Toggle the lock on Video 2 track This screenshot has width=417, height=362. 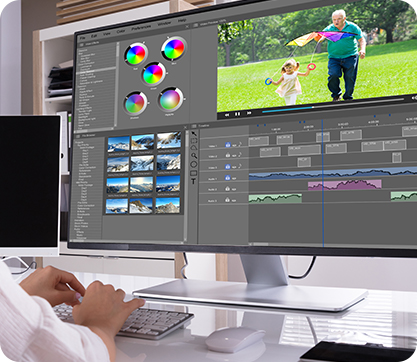(228, 155)
